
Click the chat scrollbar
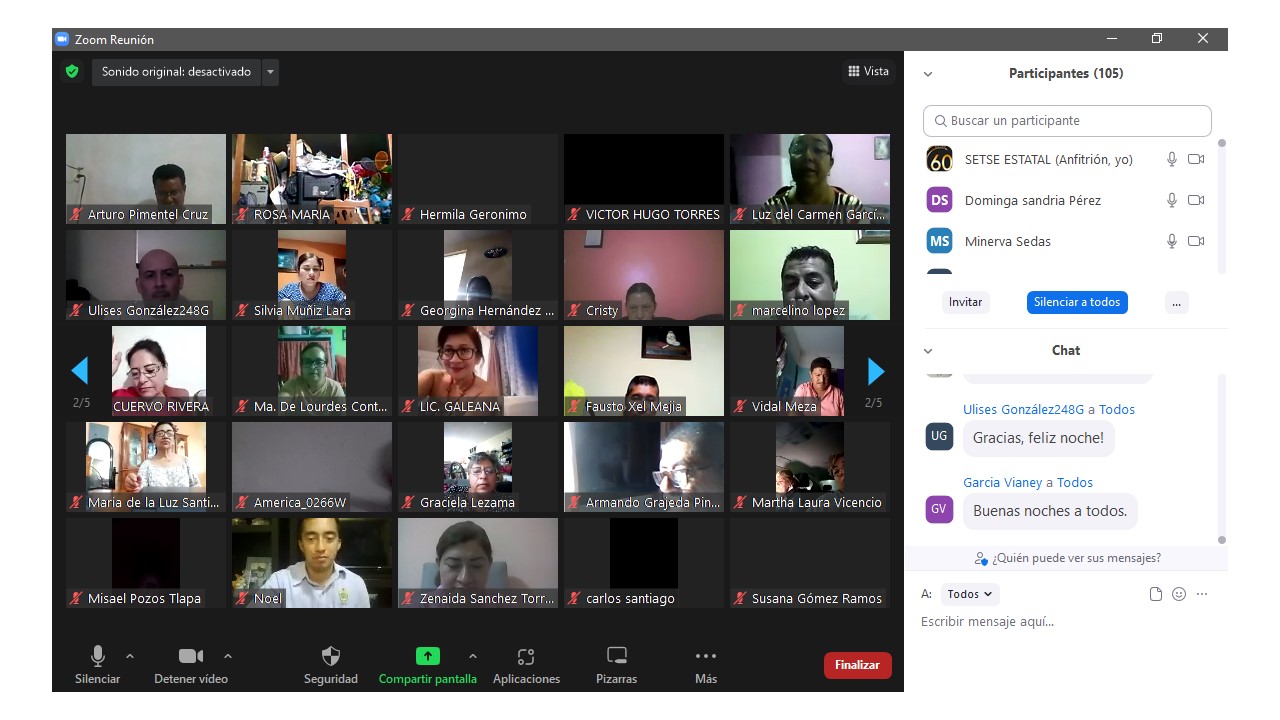1221,458
